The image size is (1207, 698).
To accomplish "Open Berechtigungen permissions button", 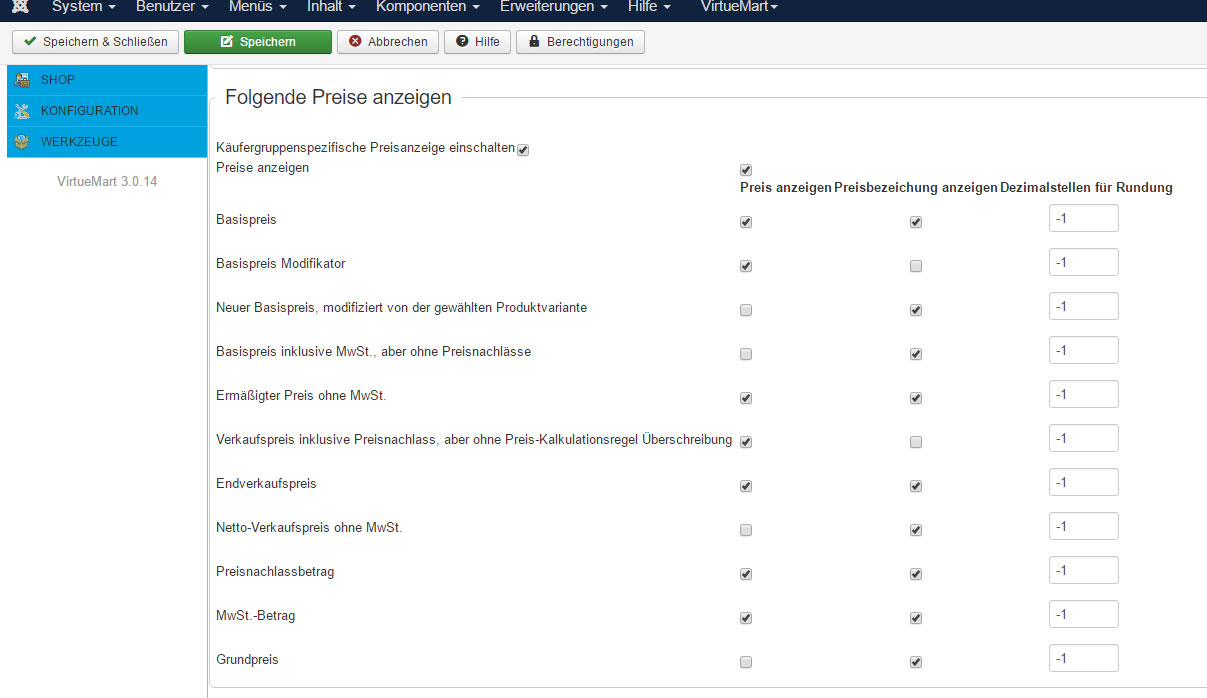I will (x=580, y=42).
